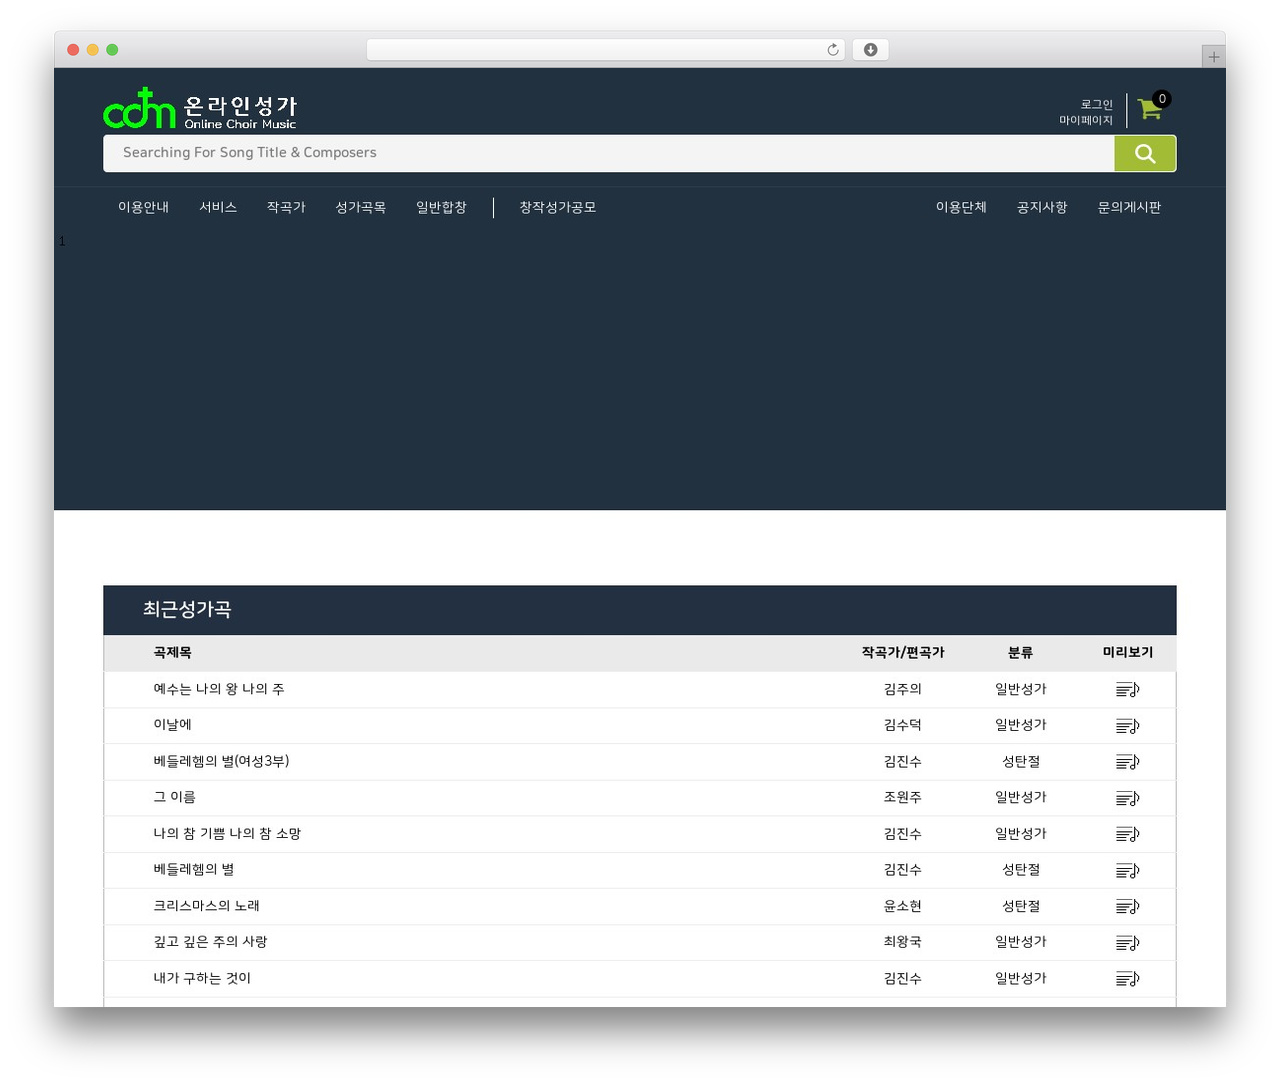Open the 작곡가 menu
The image size is (1280, 1084).
286,207
